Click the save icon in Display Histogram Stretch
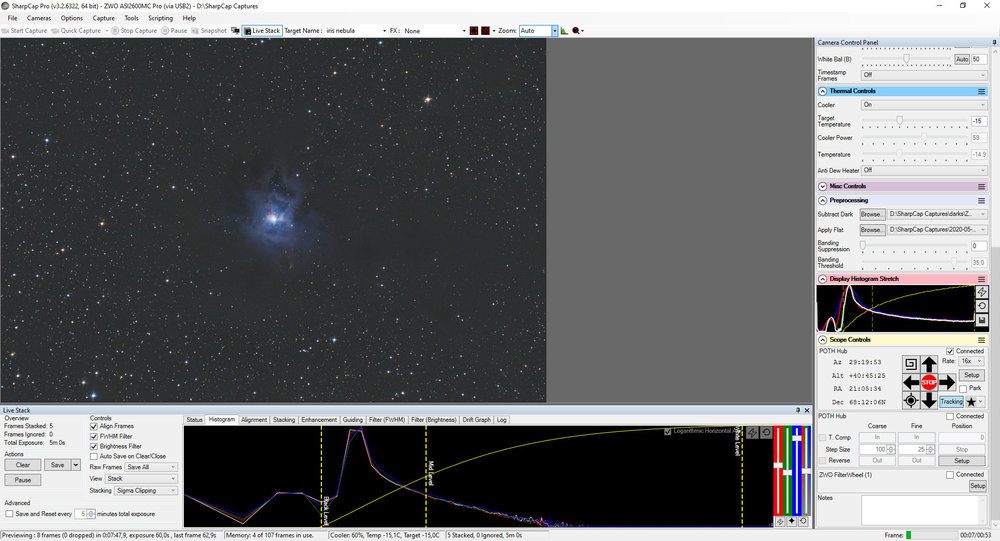 [x=982, y=320]
